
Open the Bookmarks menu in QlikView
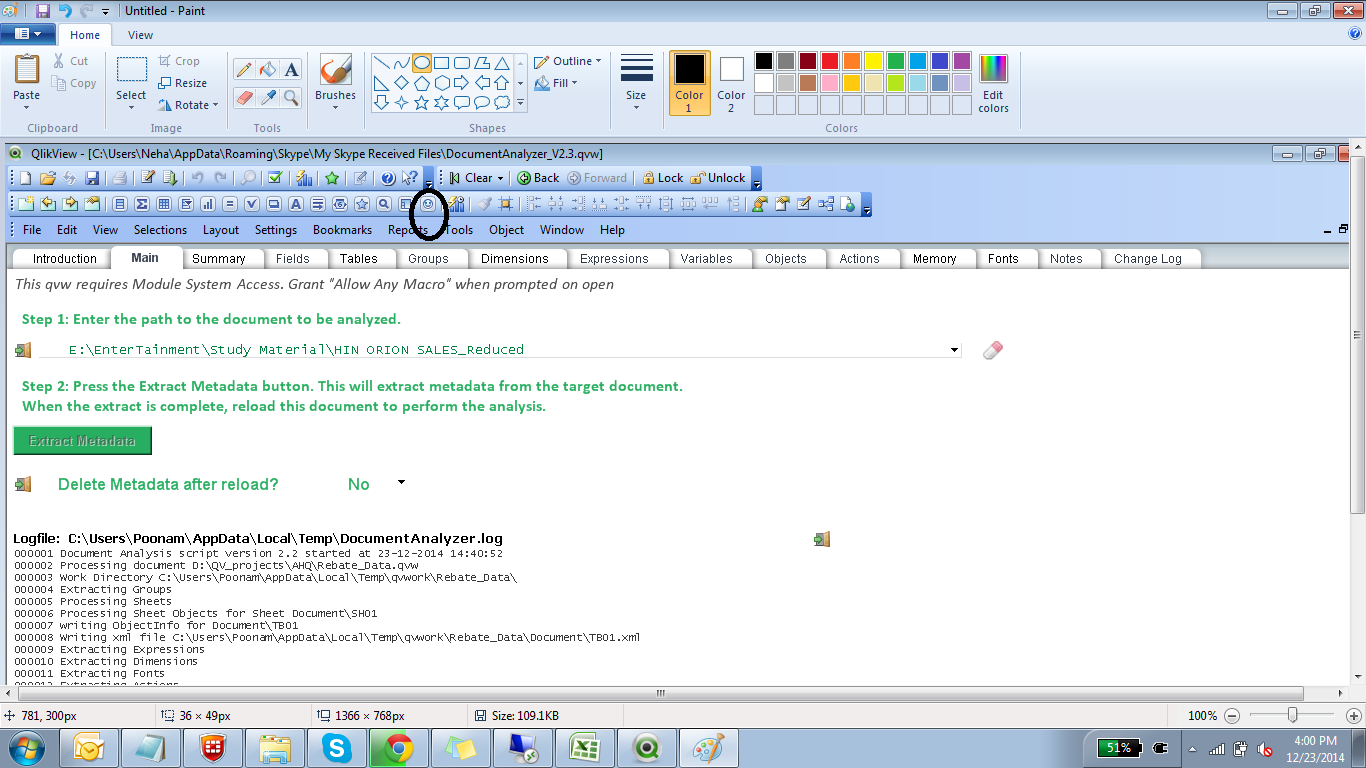coord(342,230)
